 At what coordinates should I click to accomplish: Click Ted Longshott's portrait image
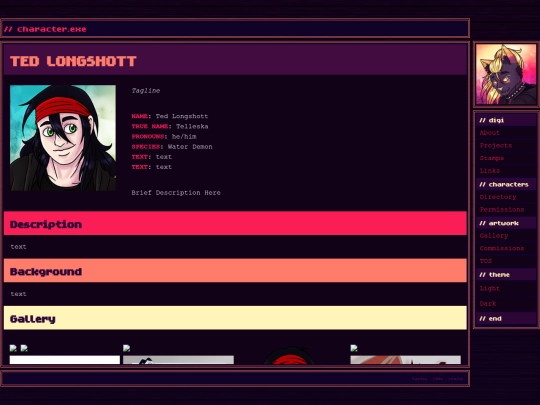tap(63, 138)
